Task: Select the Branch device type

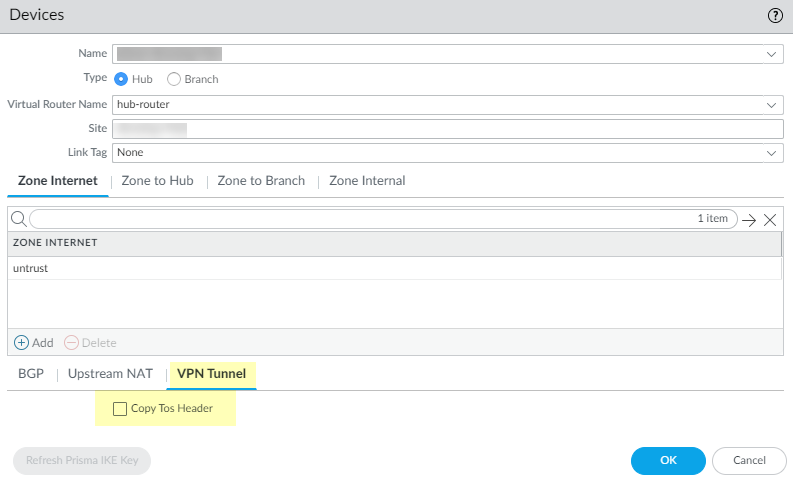Action: [174, 79]
